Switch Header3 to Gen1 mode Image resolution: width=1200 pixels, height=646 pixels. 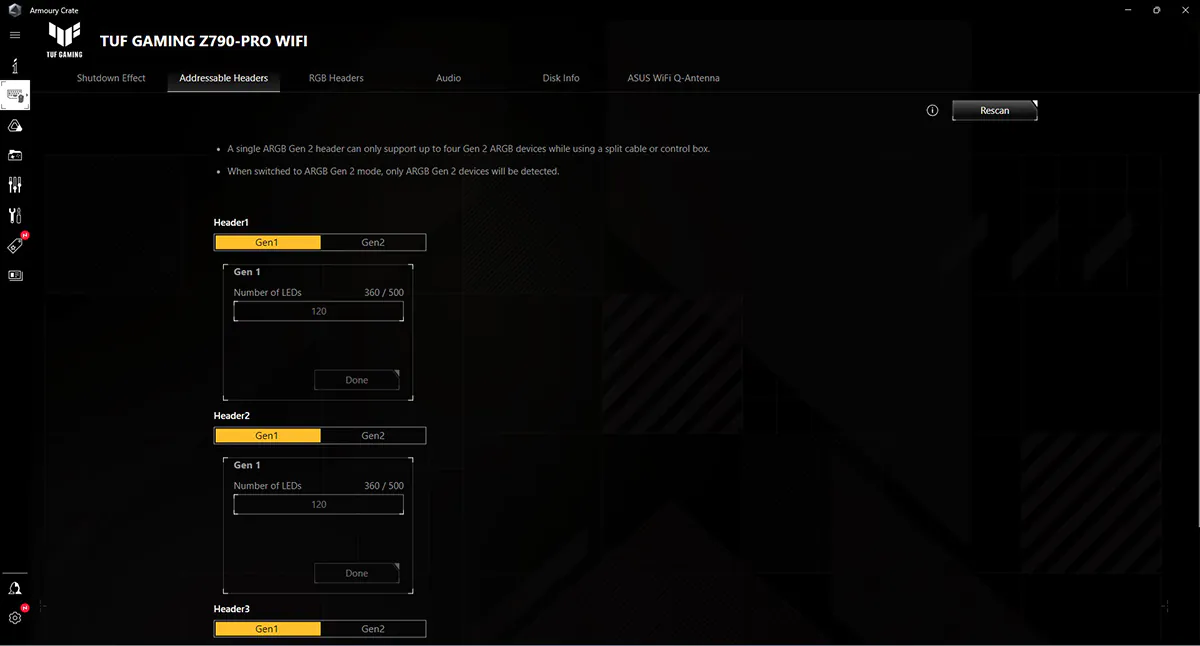point(267,629)
